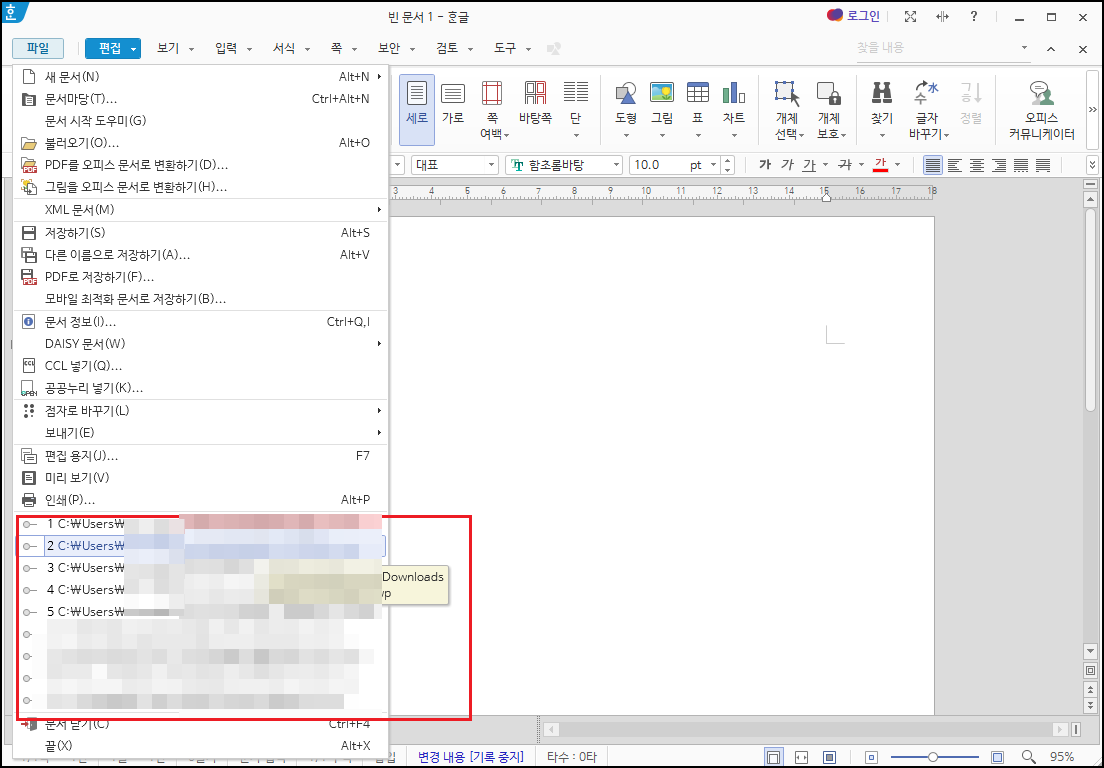1104x768 pixels.
Task: Open underline style dropdown arrow
Action: [826, 165]
